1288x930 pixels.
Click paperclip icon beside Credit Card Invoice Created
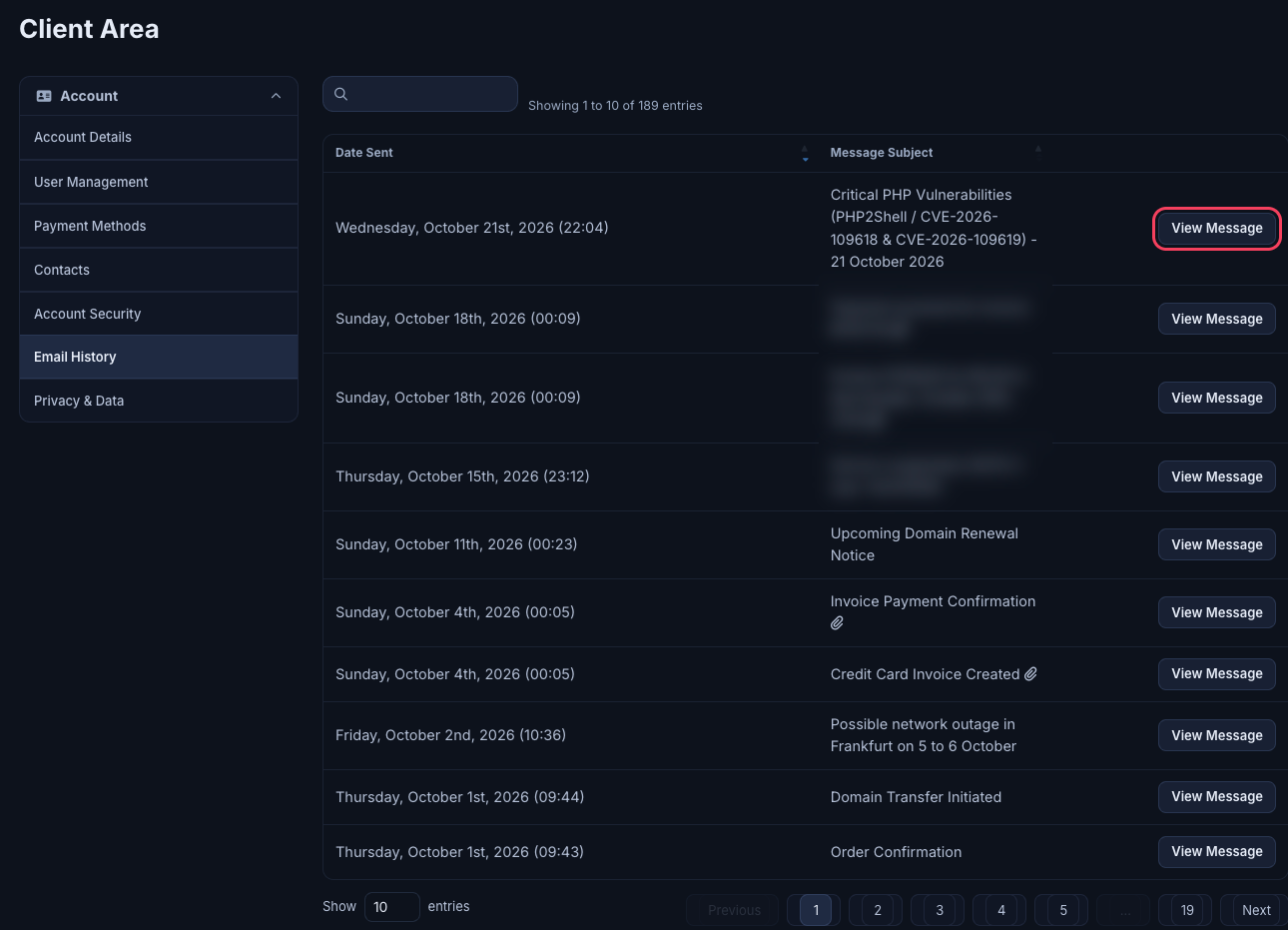point(1031,674)
